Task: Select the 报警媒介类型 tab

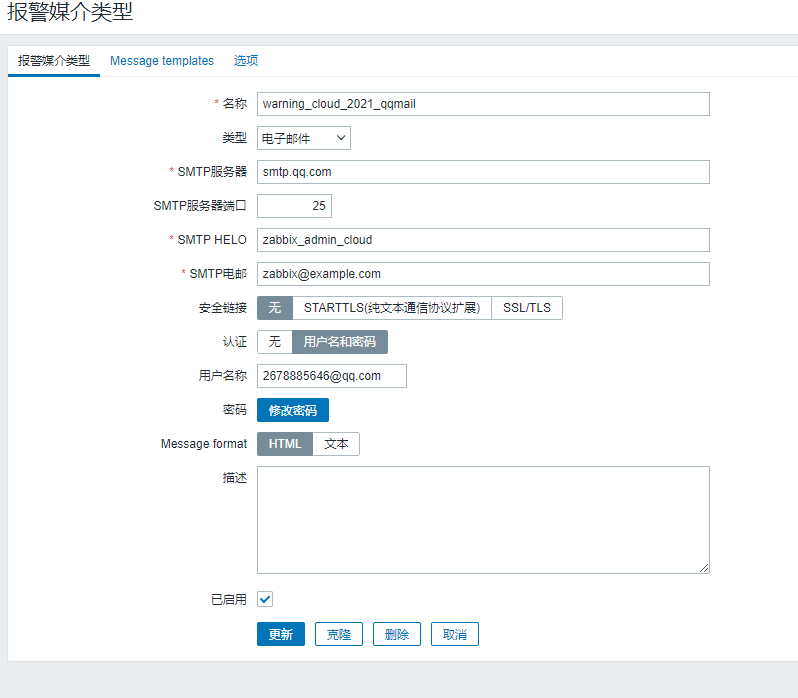Action: 54,61
